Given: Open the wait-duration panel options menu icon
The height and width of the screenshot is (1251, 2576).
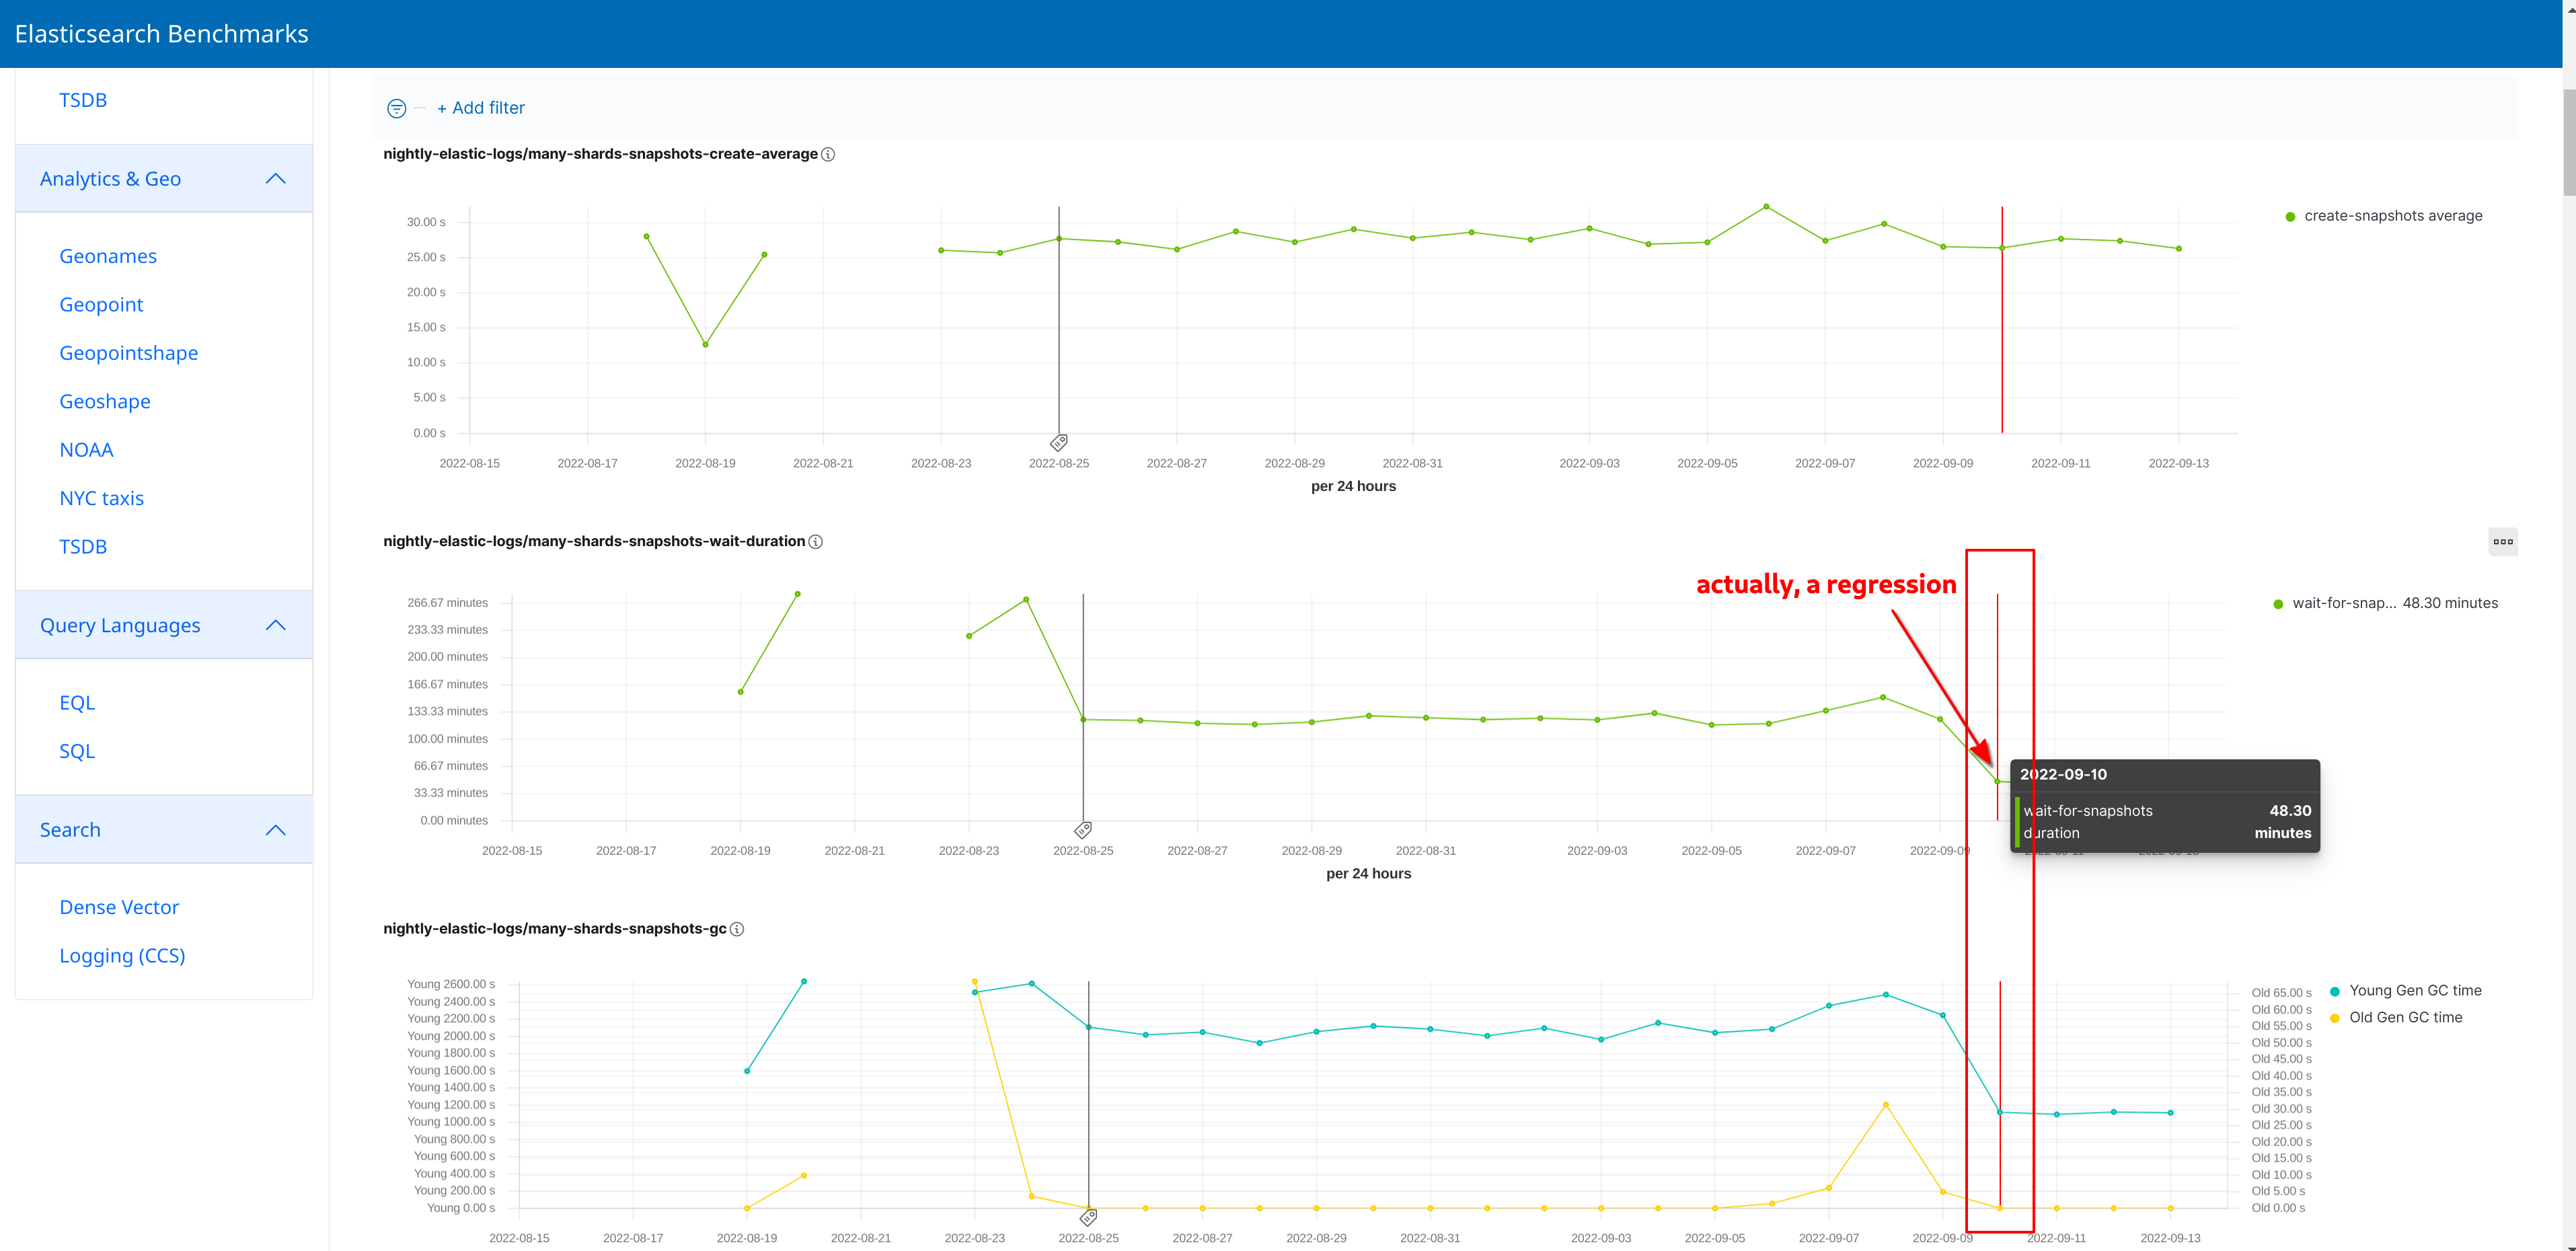Looking at the screenshot, I should pos(2504,541).
